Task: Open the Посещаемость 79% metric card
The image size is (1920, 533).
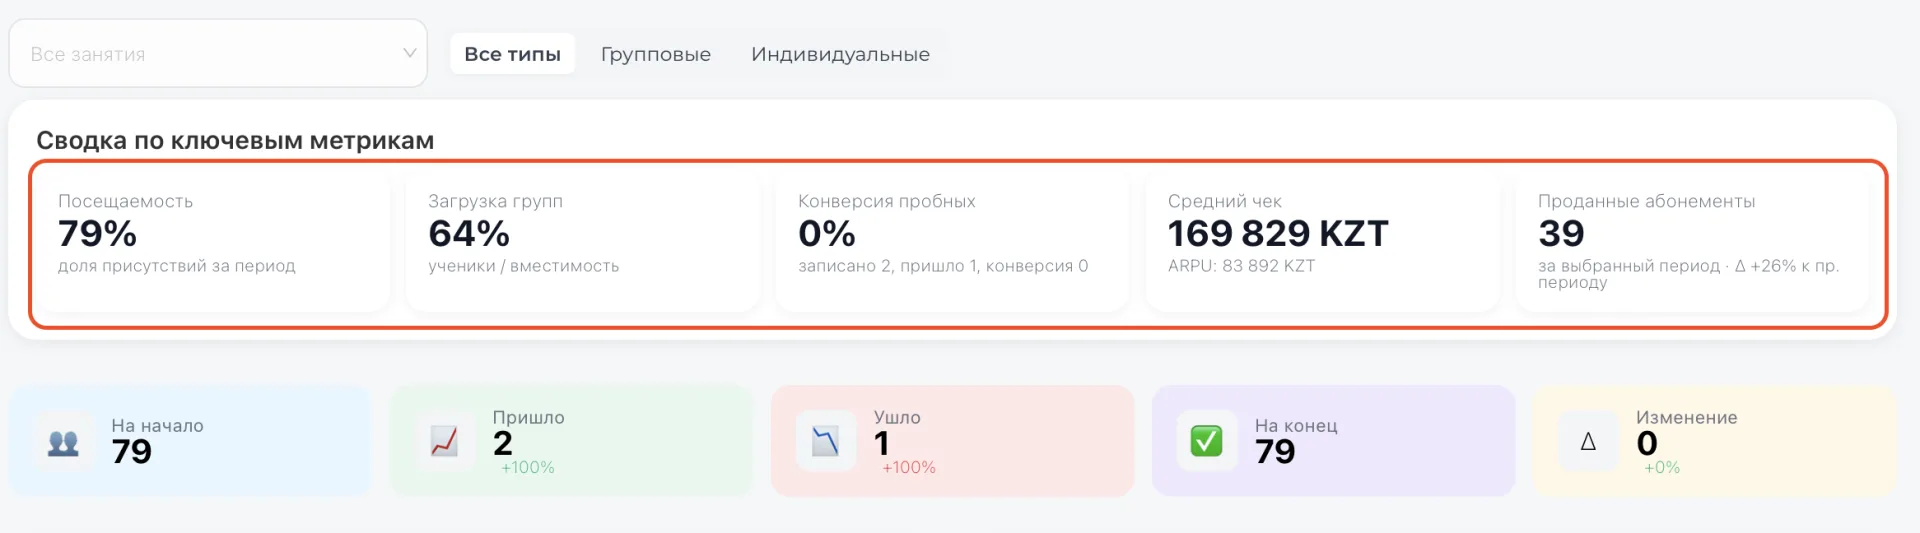Action: click(213, 241)
